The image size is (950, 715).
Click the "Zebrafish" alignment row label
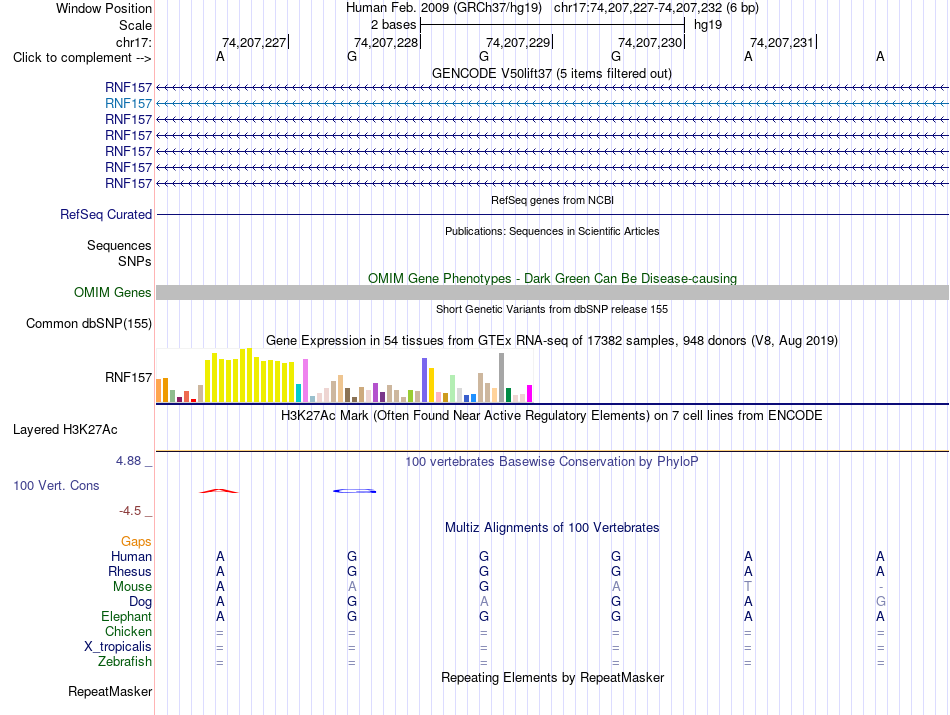coord(125,662)
